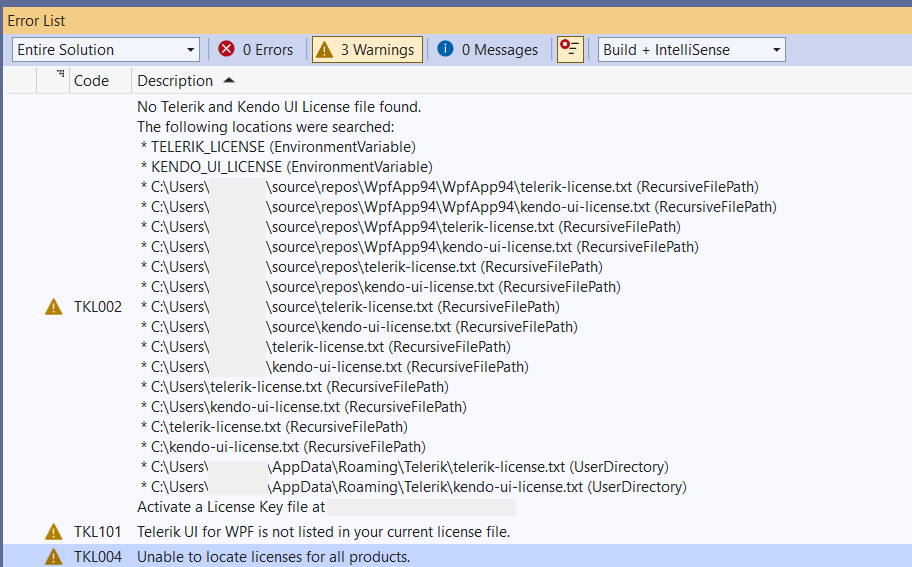912x567 pixels.
Task: Click the TELERIK_LICENSE EnvironmentVariable line
Action: (x=278, y=147)
